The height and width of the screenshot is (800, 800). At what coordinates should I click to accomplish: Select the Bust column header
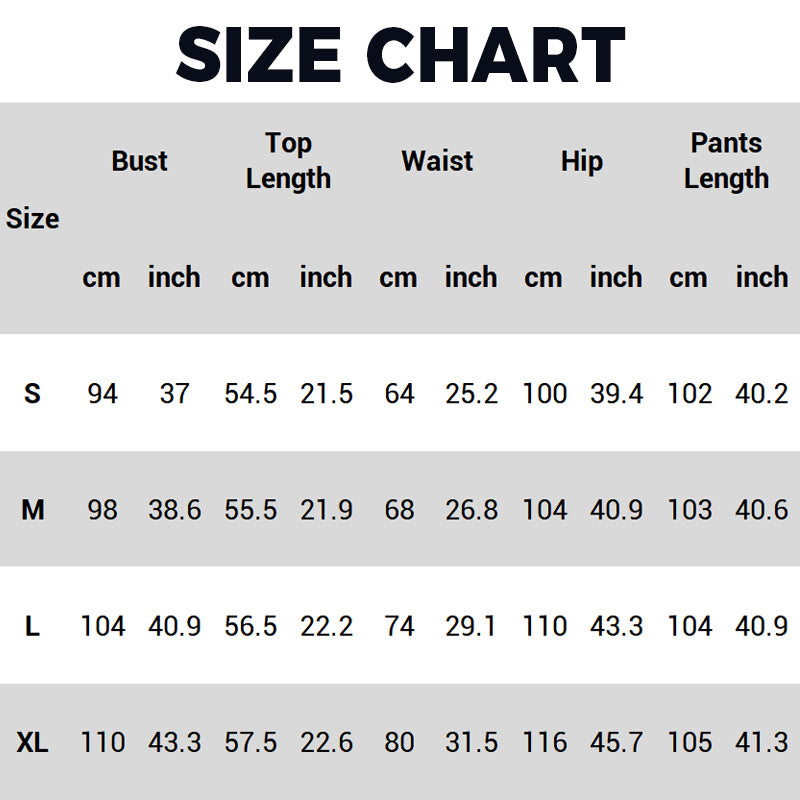139,161
